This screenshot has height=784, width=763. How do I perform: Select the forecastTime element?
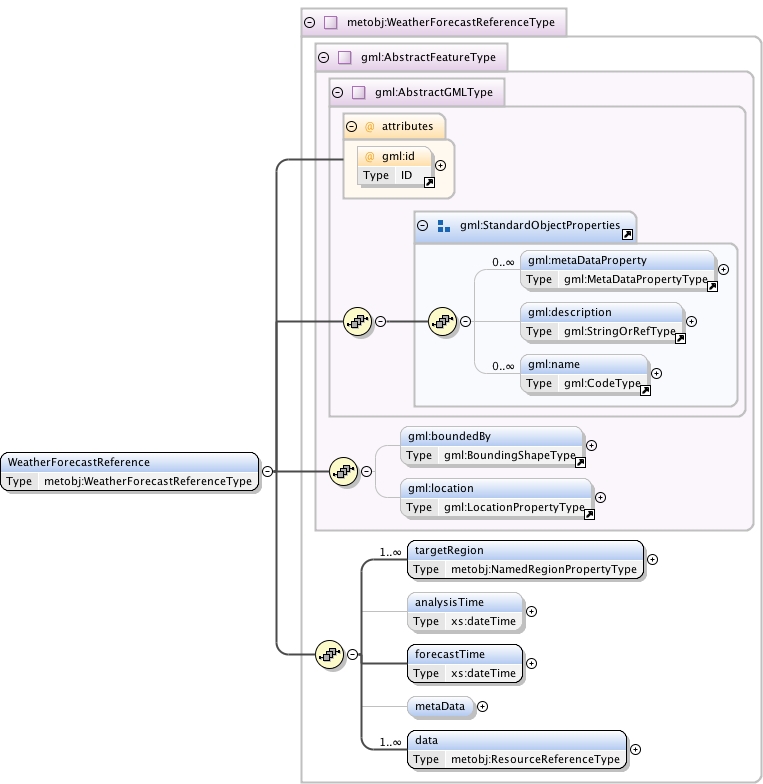[465, 664]
